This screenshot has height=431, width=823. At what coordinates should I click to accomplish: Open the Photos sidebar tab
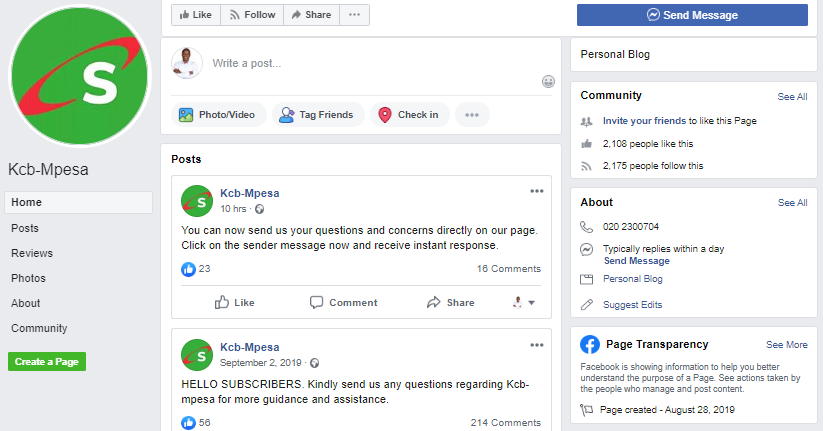[x=28, y=278]
